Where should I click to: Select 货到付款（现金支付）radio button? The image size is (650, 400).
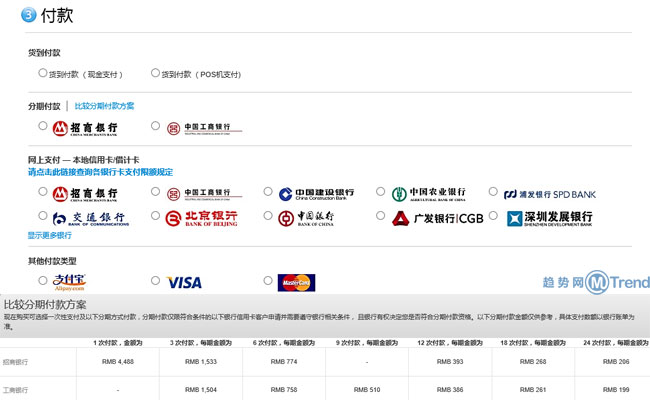tap(42, 73)
